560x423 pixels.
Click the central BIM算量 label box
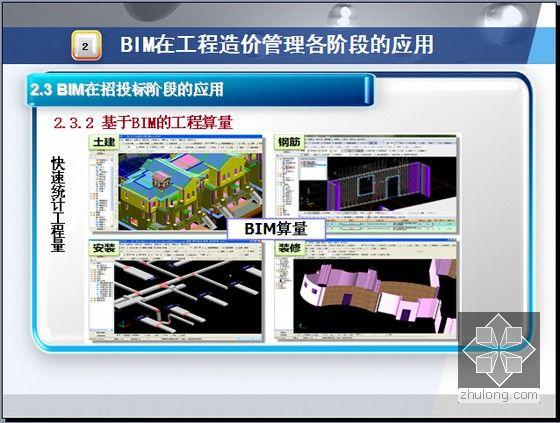pyautogui.click(x=276, y=229)
